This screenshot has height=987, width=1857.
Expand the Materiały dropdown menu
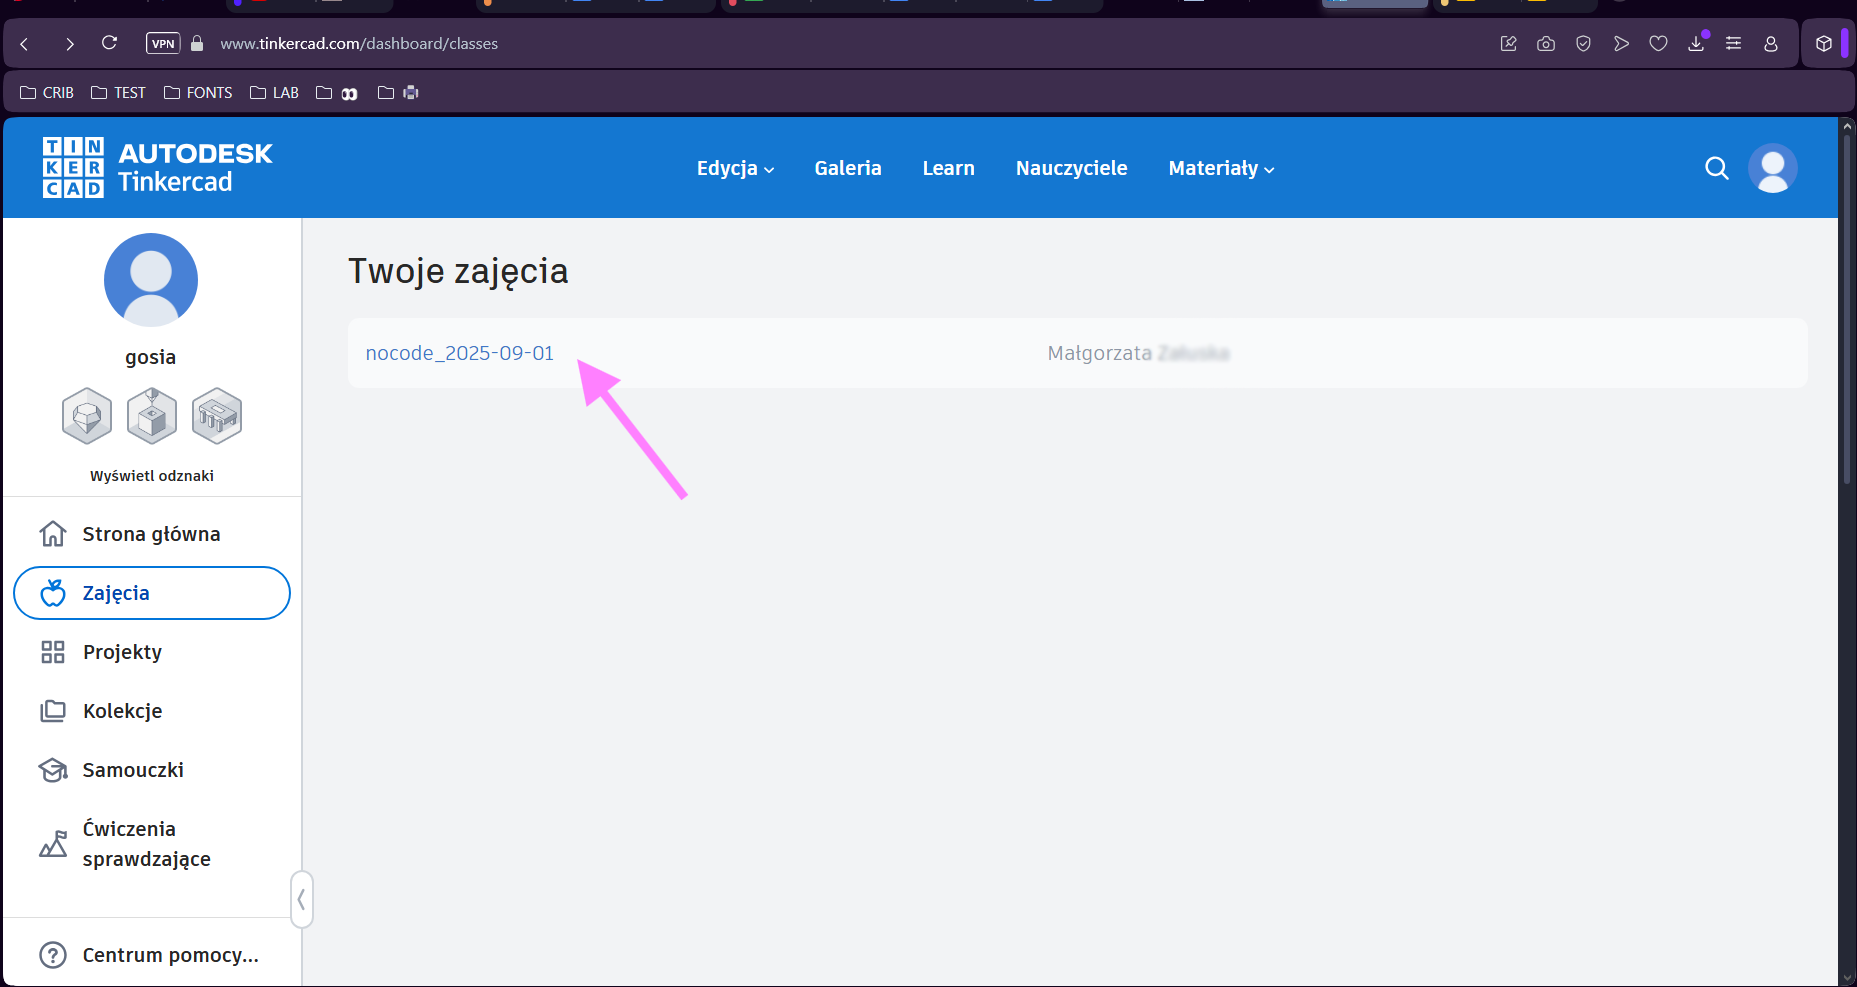coord(1221,168)
